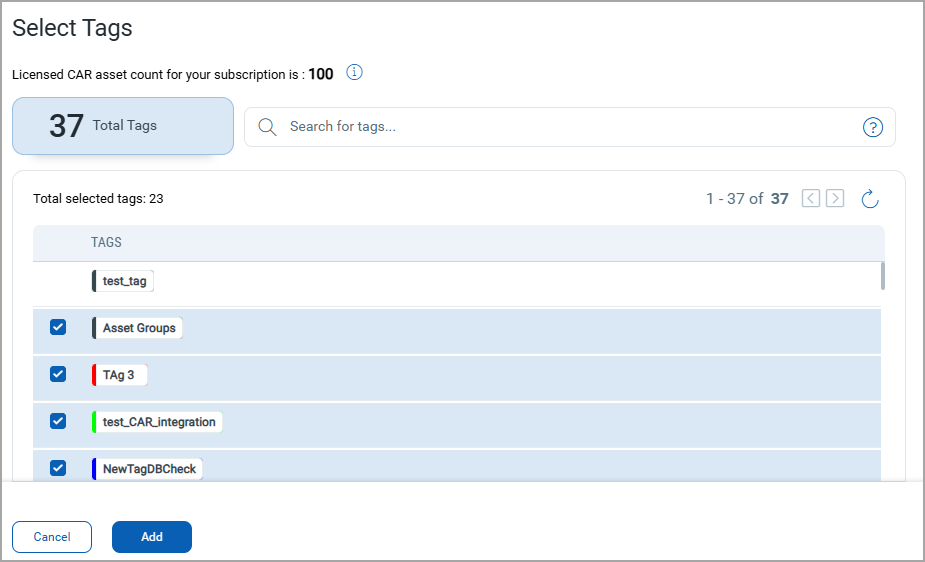Go to previous page of tags

click(x=811, y=198)
